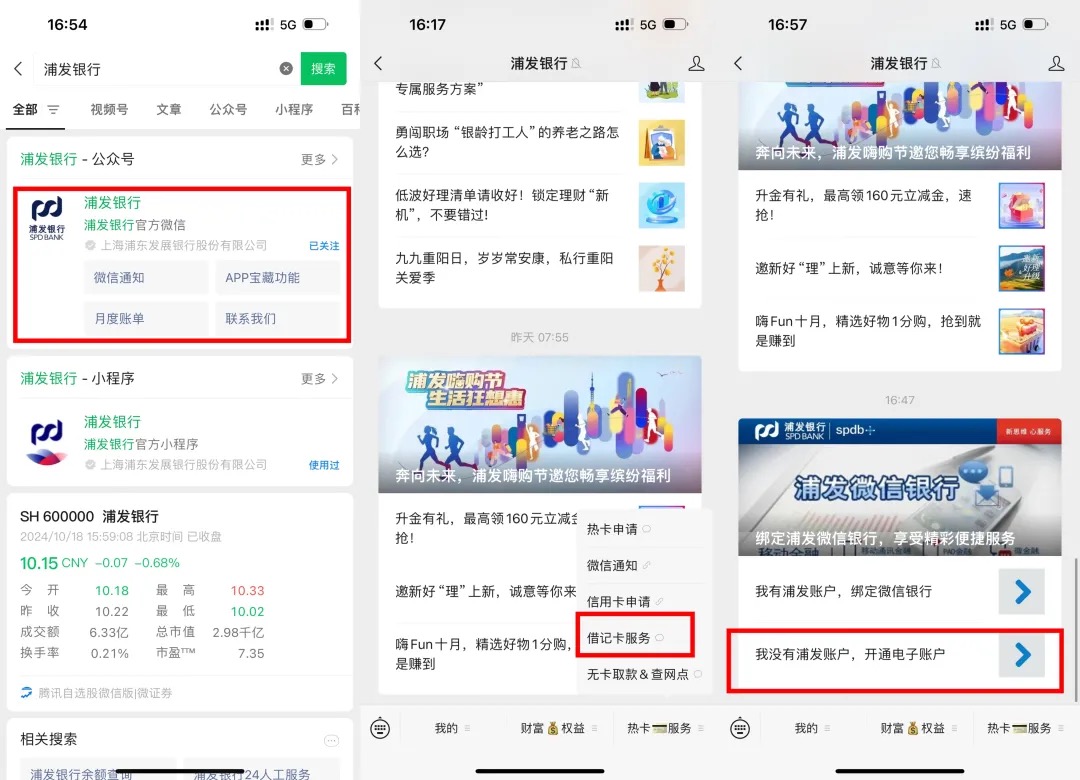The width and height of the screenshot is (1080, 780).
Task: Open profile icon in middle chat
Action: click(x=696, y=63)
